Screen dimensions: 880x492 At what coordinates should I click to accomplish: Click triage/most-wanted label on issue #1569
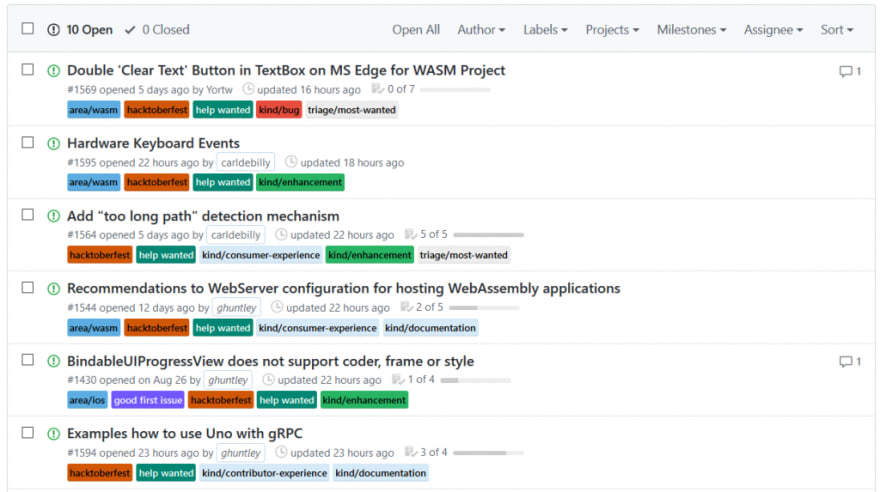pos(352,110)
